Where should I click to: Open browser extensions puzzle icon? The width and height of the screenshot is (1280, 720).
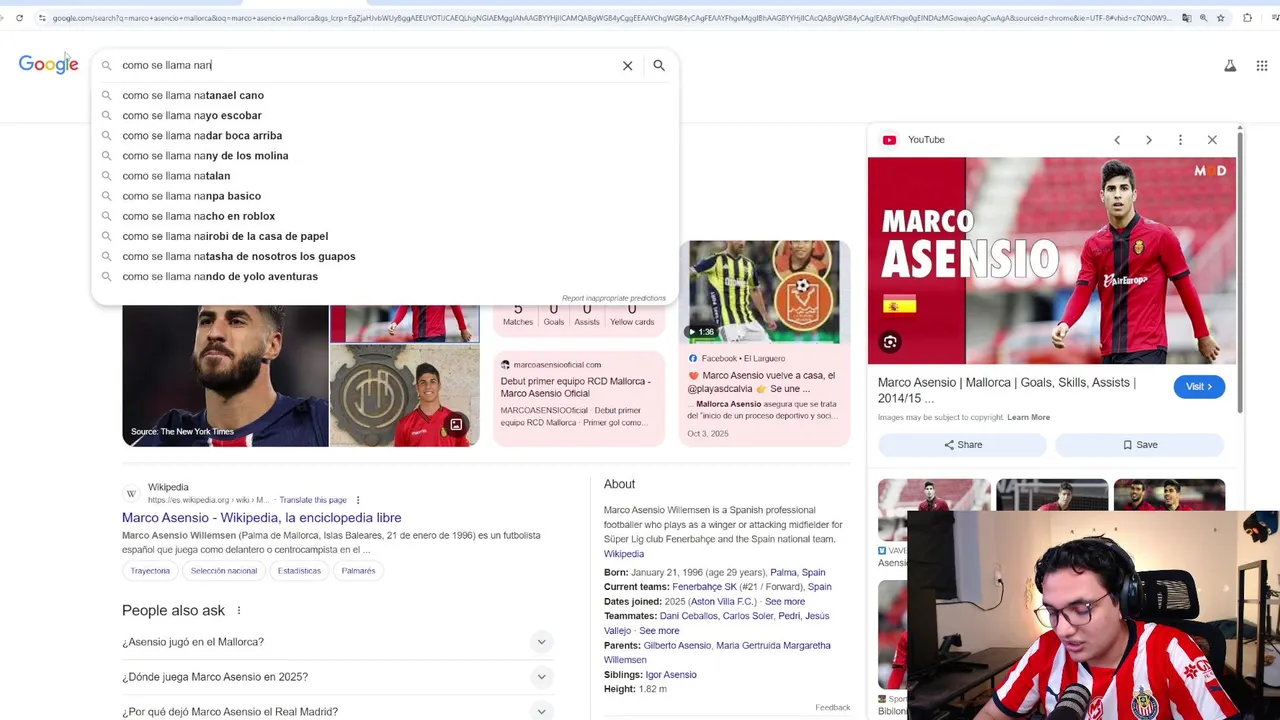[1247, 18]
